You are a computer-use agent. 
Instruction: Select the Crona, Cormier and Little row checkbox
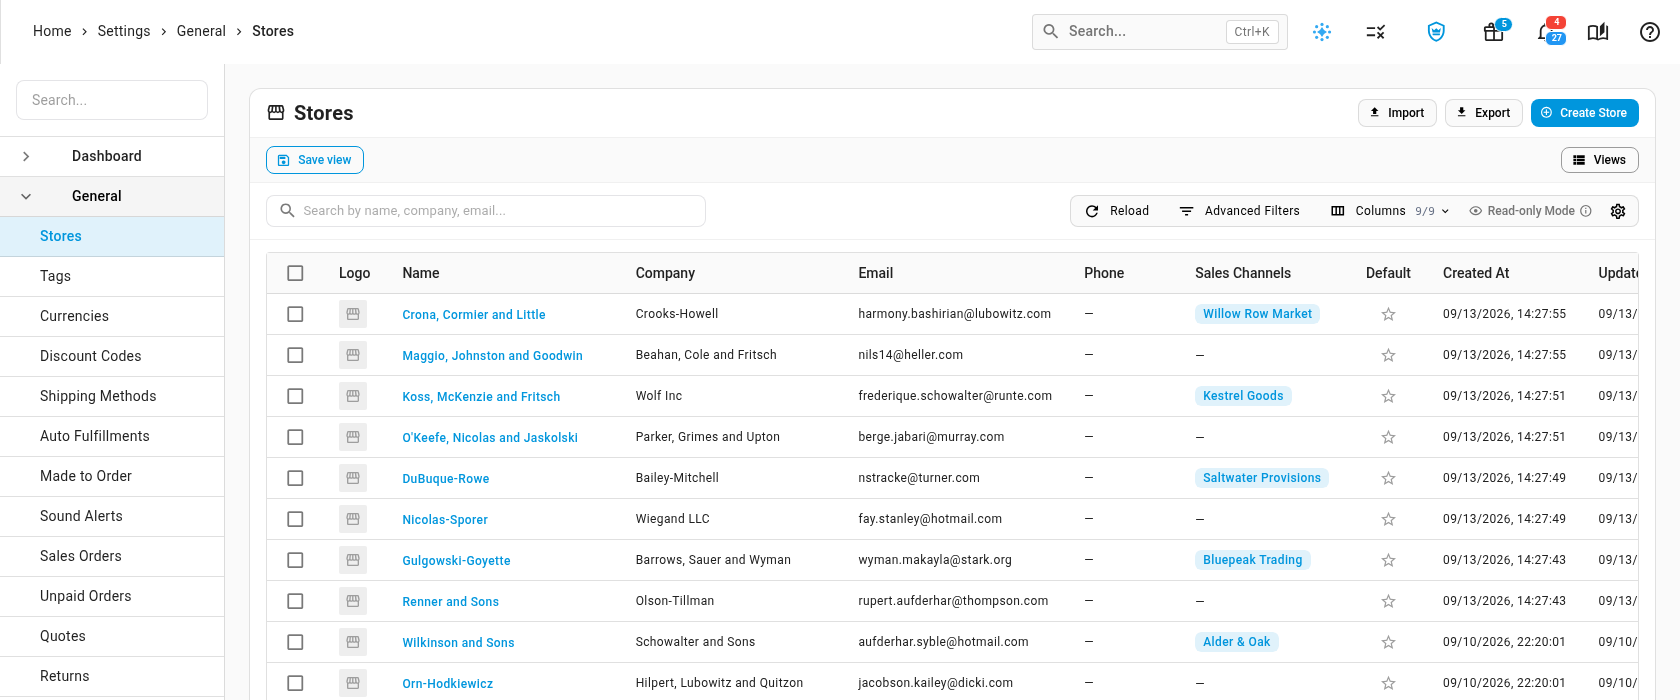[295, 314]
